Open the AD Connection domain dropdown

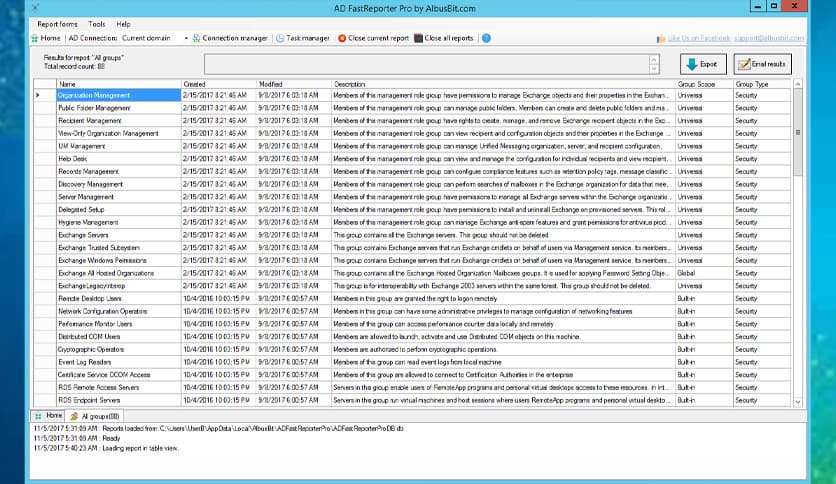186,38
